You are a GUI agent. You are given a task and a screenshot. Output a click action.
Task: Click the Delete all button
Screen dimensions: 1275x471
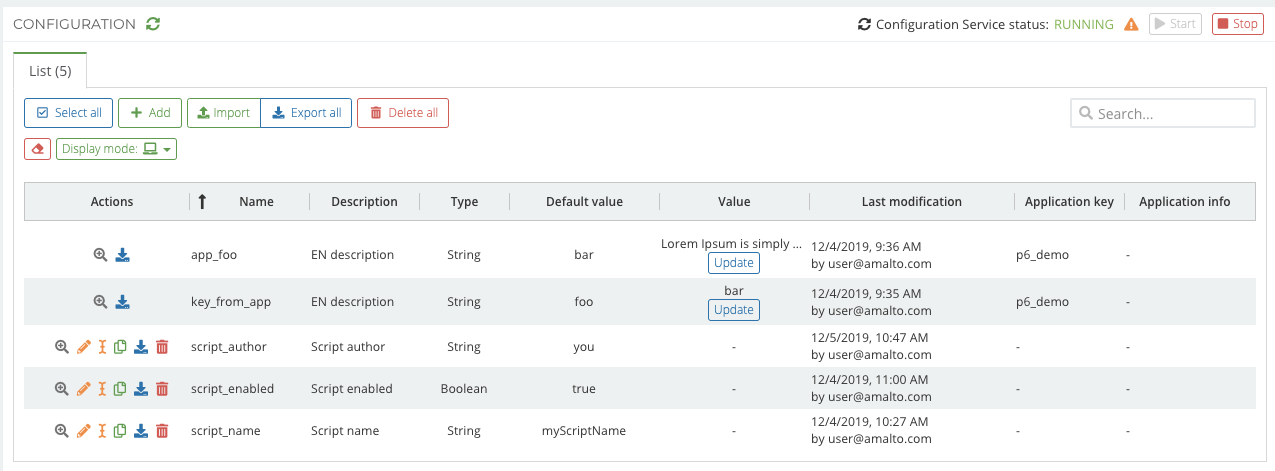[x=403, y=113]
